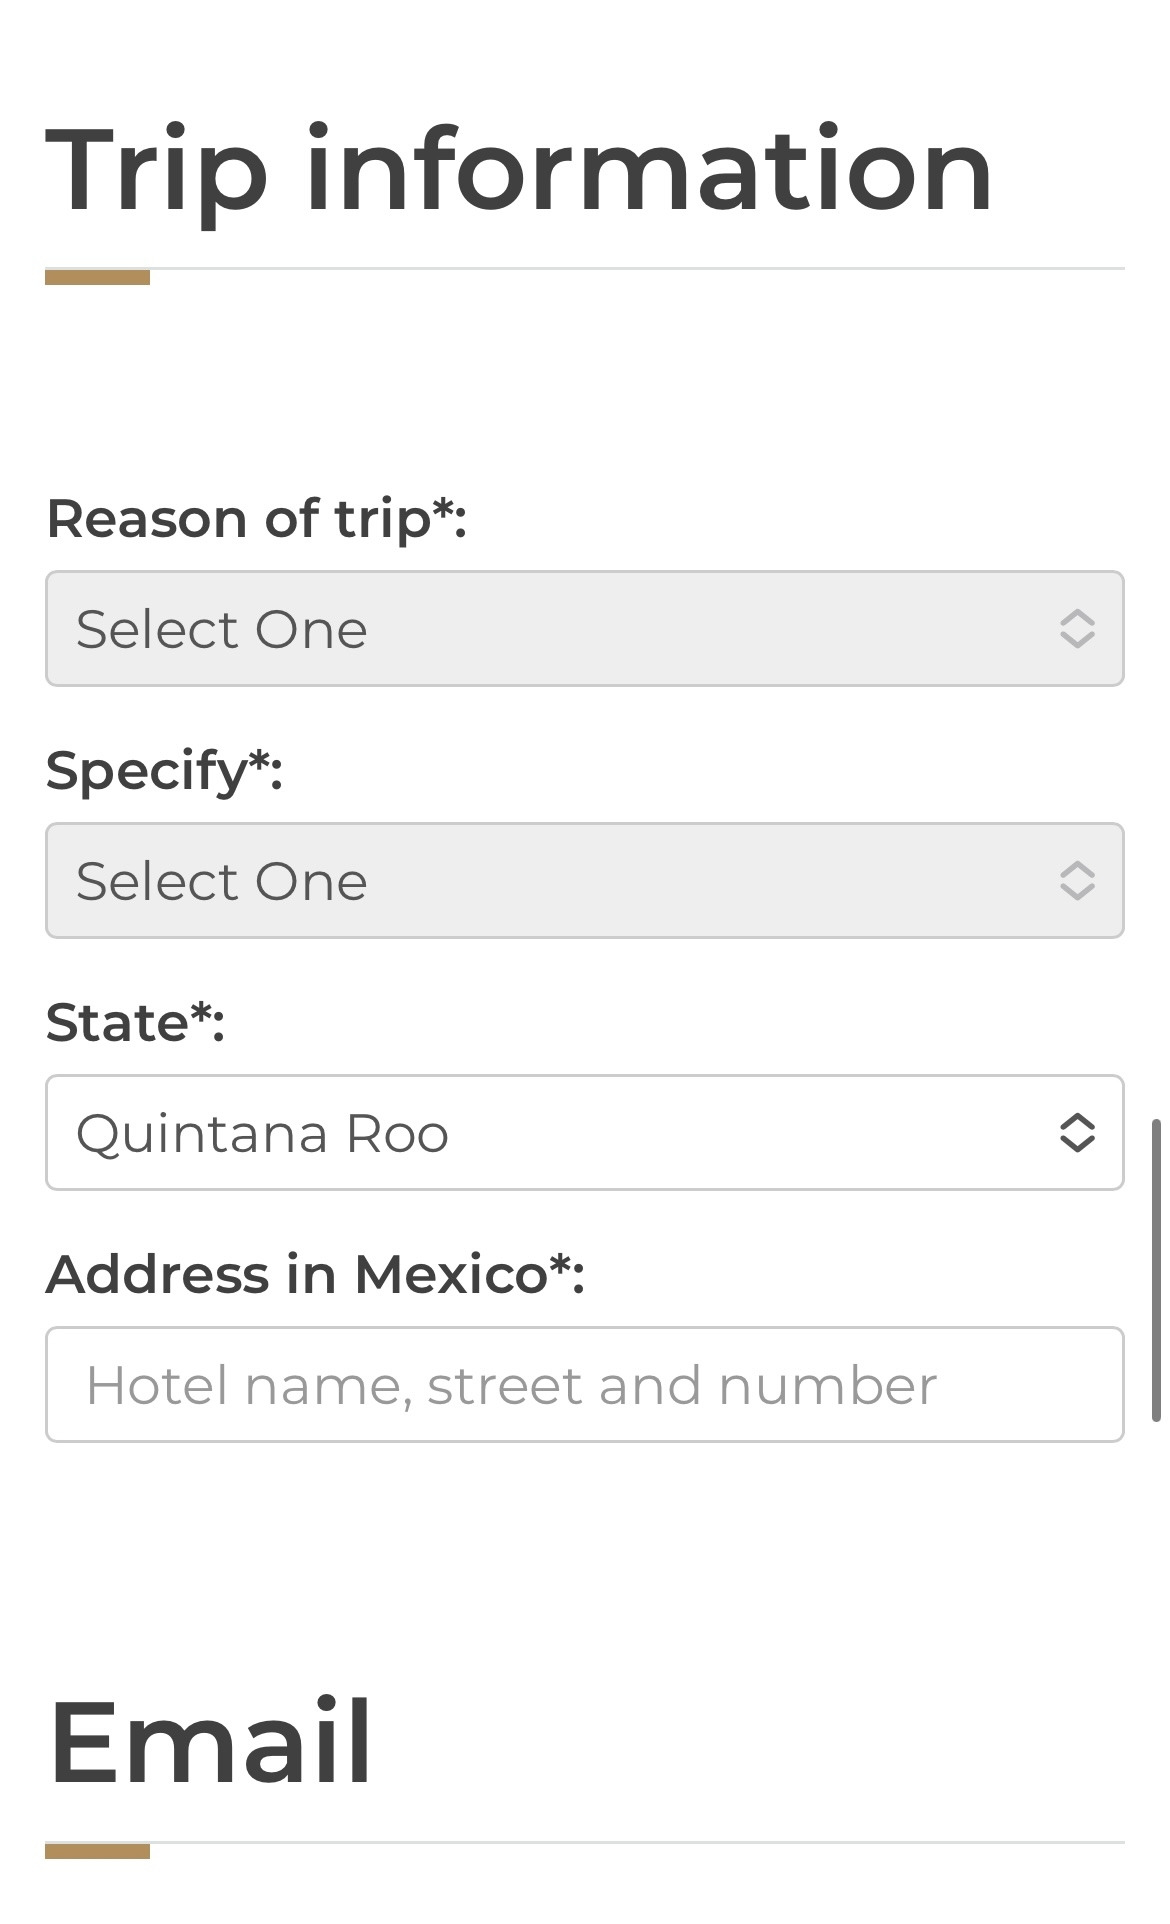Open the State dropdown showing Quintana Roo
This screenshot has height=1924, width=1170.
click(x=584, y=1133)
